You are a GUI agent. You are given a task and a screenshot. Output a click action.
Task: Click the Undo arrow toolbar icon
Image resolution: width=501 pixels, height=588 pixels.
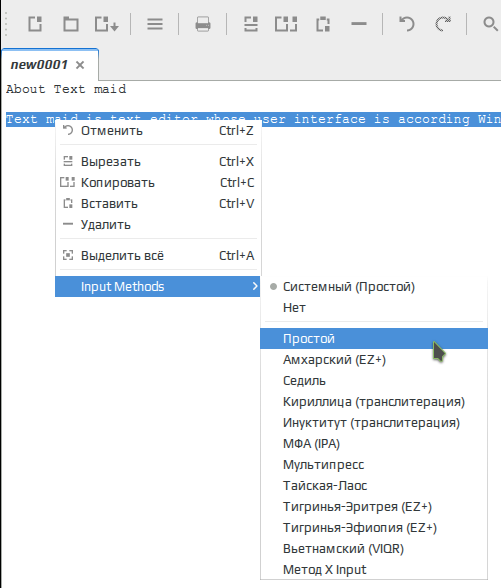407,24
